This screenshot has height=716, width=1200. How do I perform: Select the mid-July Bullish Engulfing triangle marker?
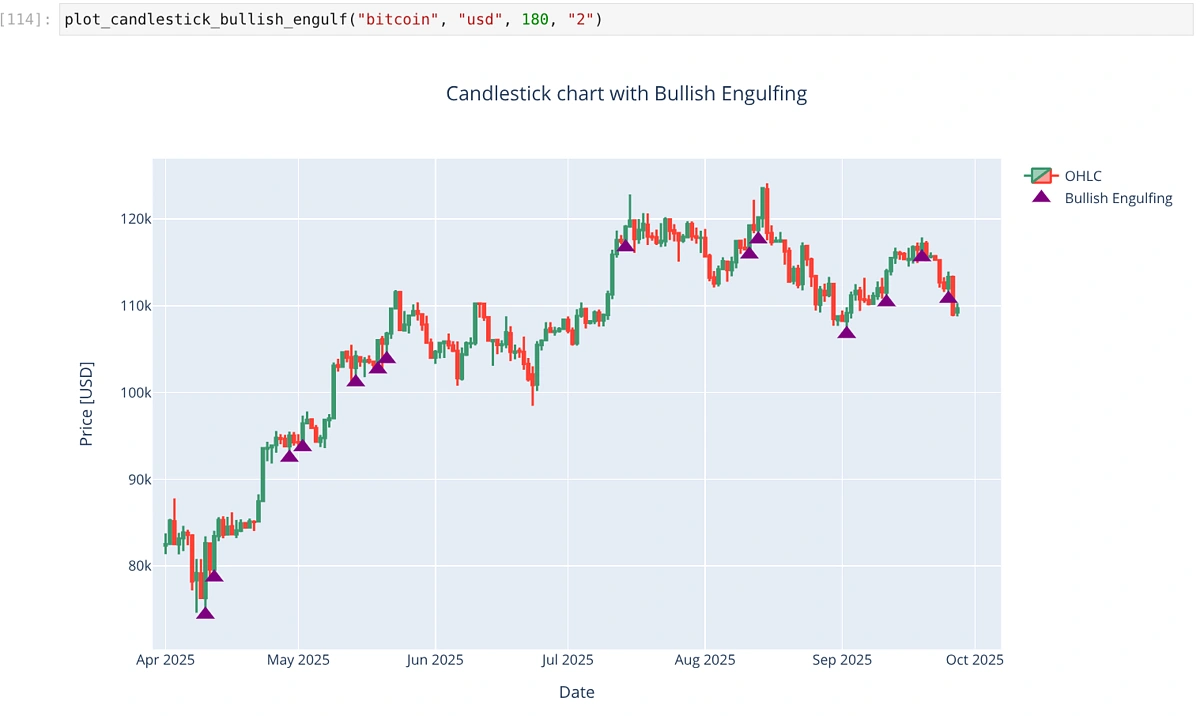[x=626, y=245]
